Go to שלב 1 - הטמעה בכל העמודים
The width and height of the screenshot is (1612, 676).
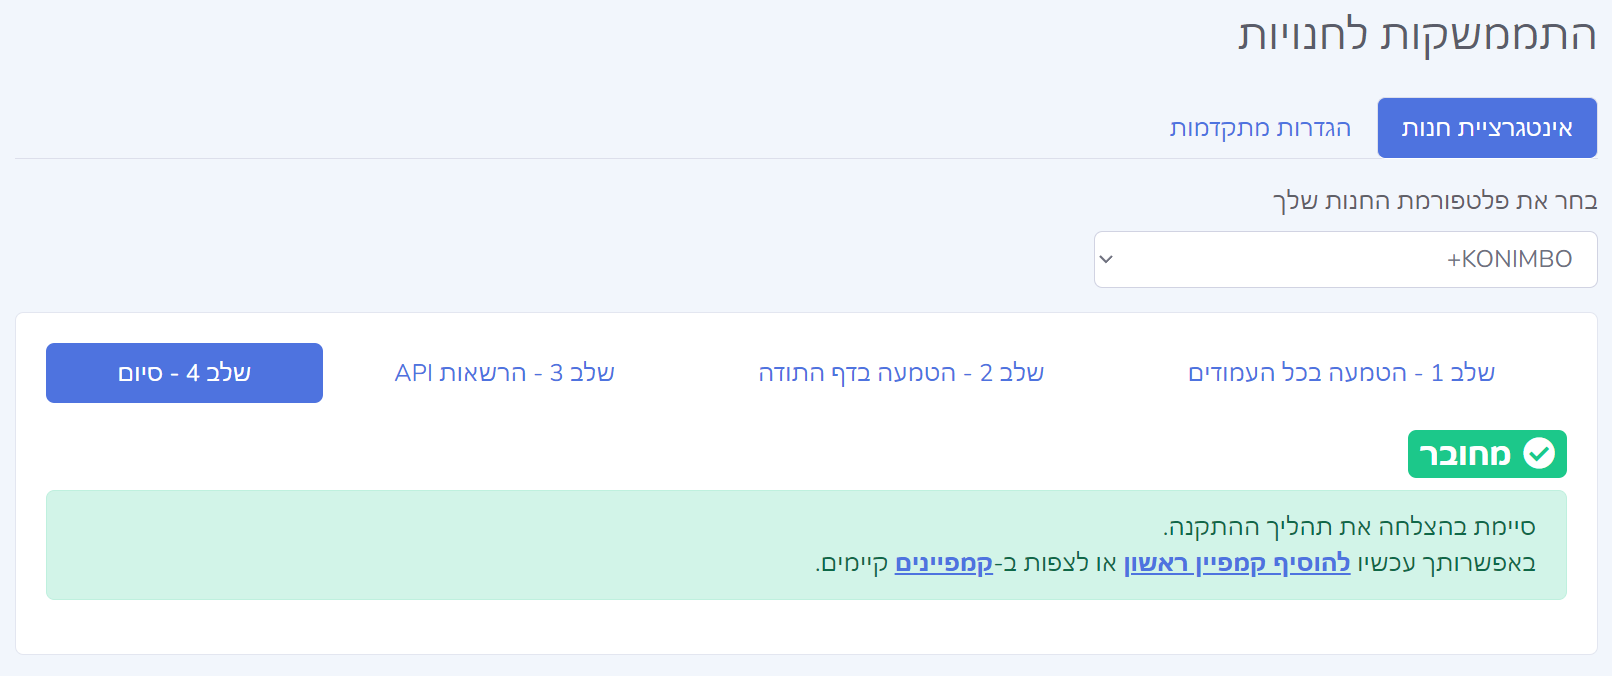1341,373
